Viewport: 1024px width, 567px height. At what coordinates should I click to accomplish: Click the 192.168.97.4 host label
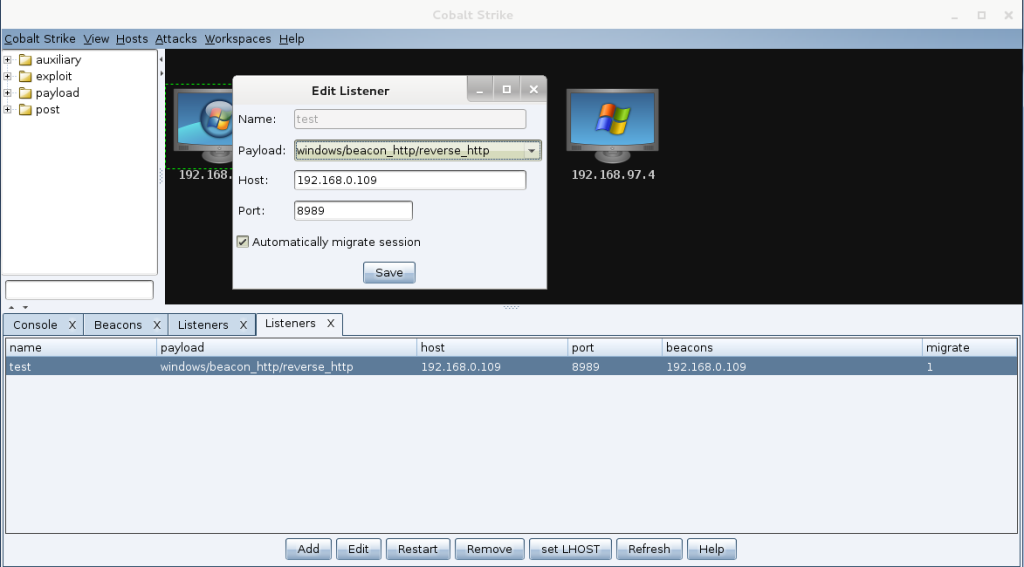point(613,175)
